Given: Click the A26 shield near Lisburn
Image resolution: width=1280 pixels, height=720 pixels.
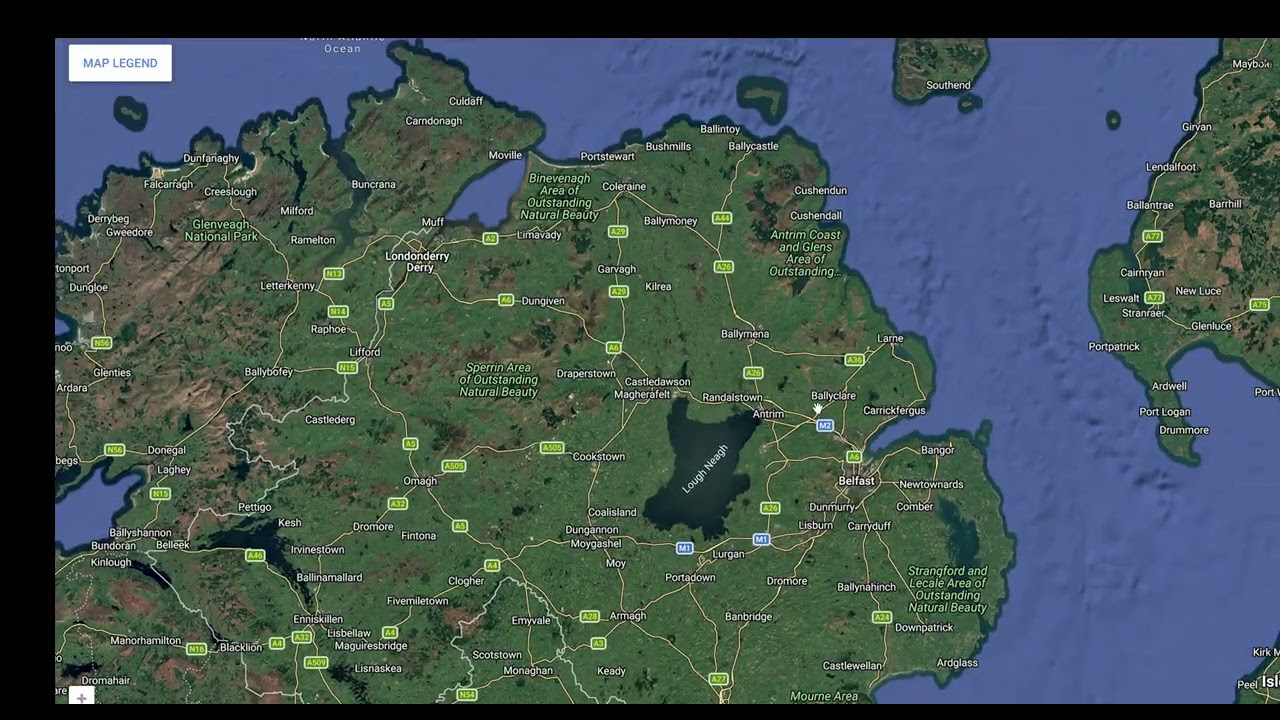Looking at the screenshot, I should point(770,508).
